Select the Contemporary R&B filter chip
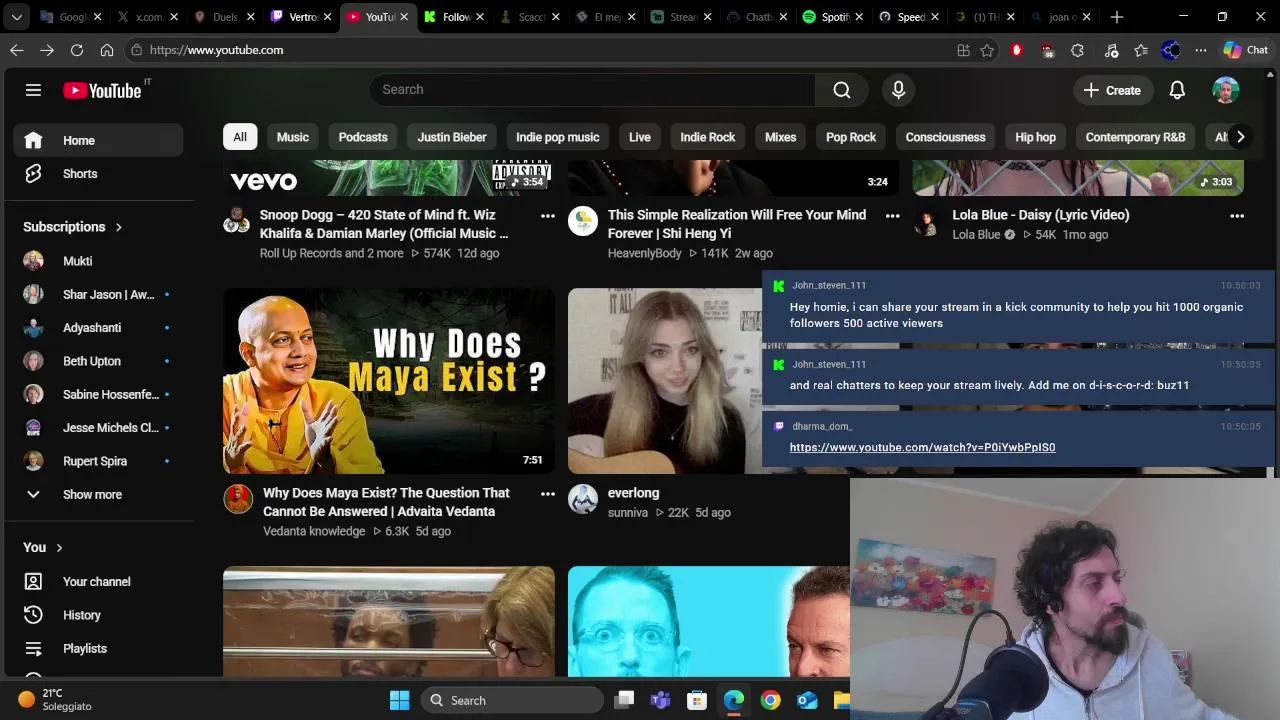 [1135, 137]
